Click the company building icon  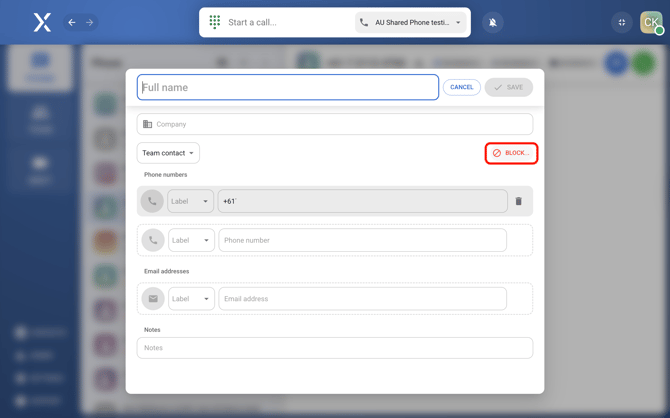click(x=147, y=124)
